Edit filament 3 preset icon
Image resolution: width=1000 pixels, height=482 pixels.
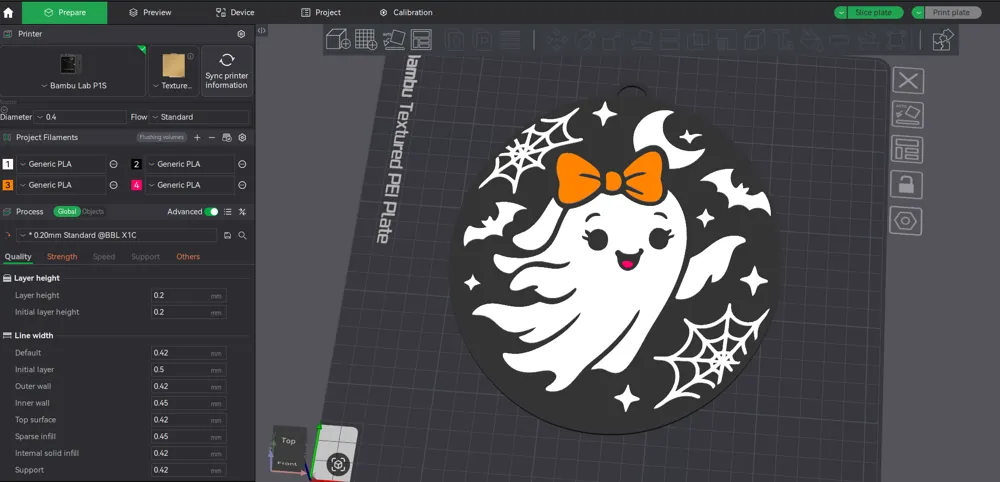(114, 185)
